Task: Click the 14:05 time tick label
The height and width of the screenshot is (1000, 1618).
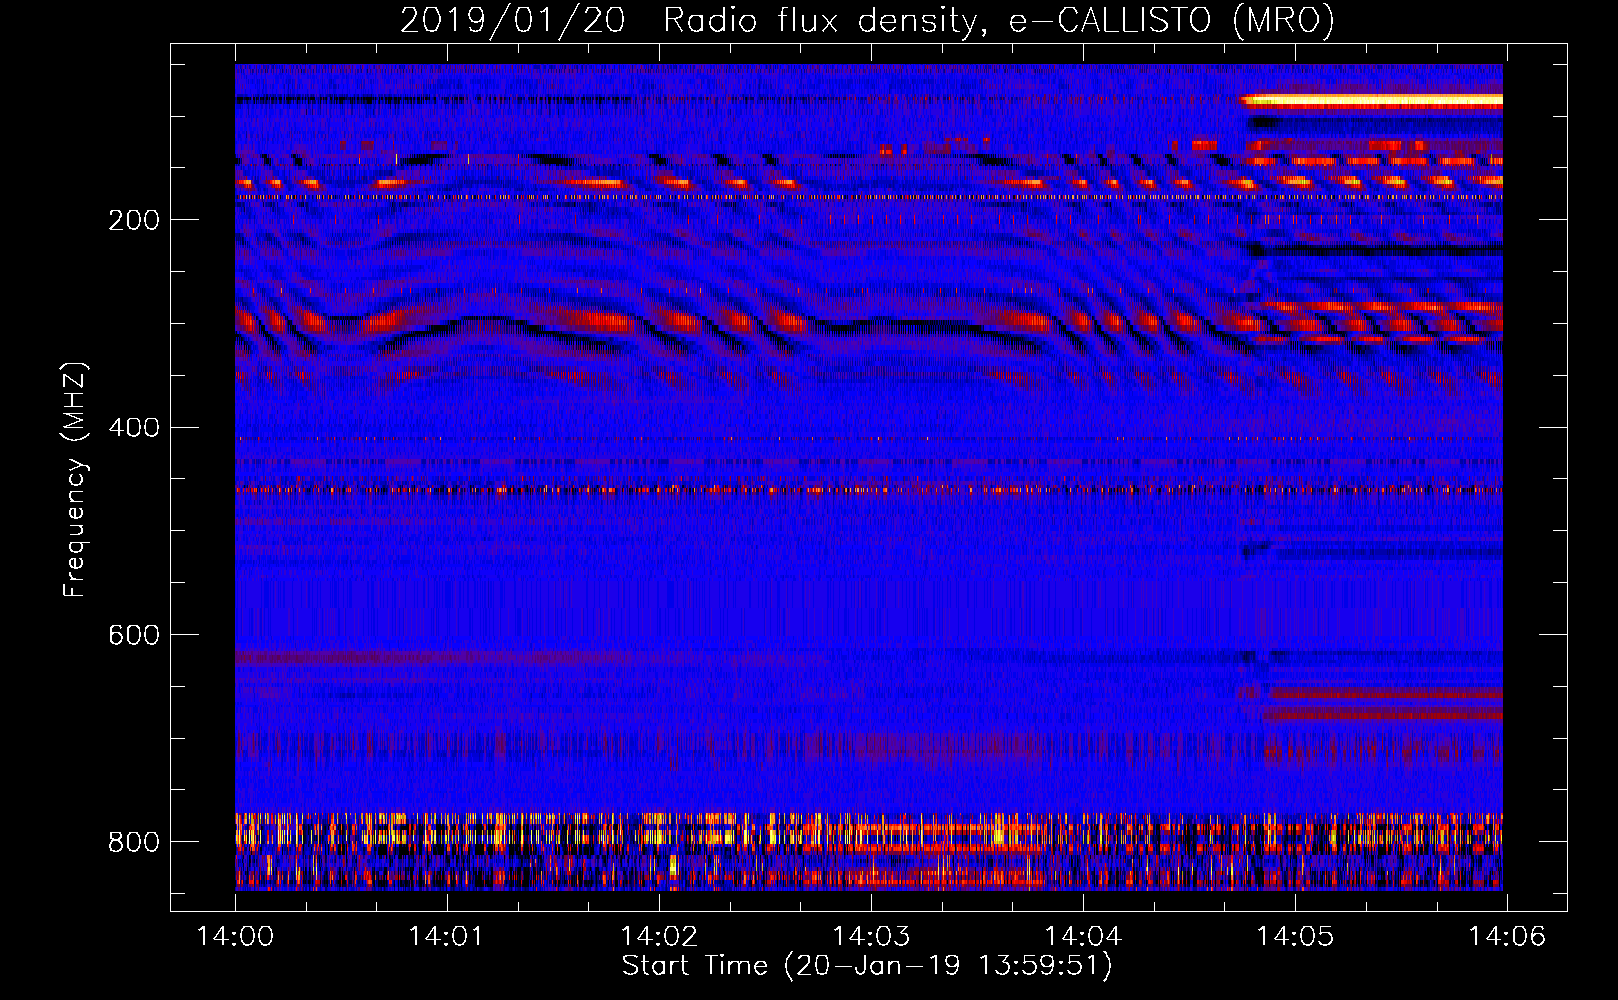Action: [1295, 937]
